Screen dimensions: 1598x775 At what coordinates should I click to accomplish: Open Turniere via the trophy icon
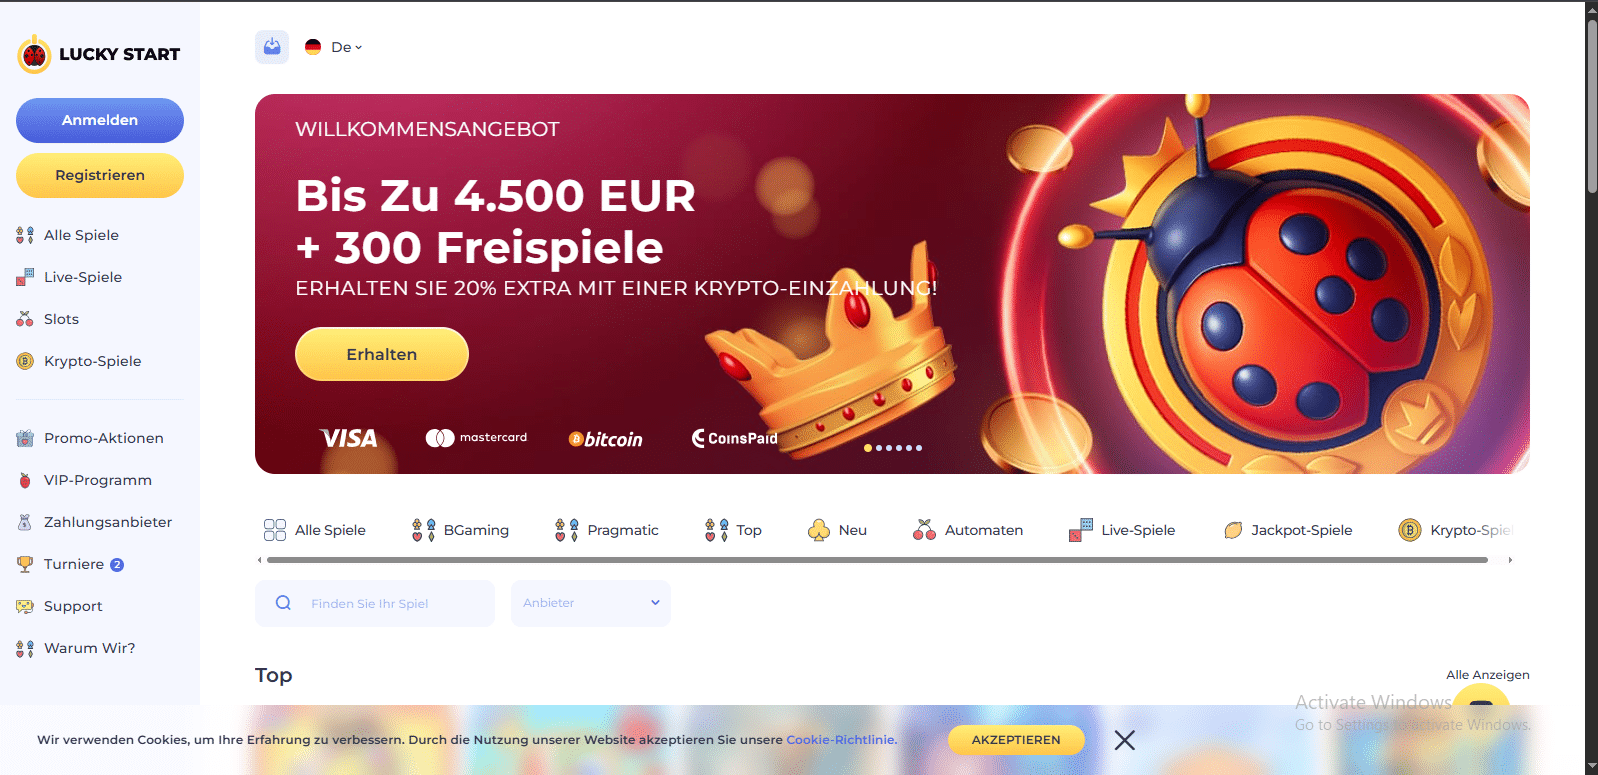(x=25, y=564)
